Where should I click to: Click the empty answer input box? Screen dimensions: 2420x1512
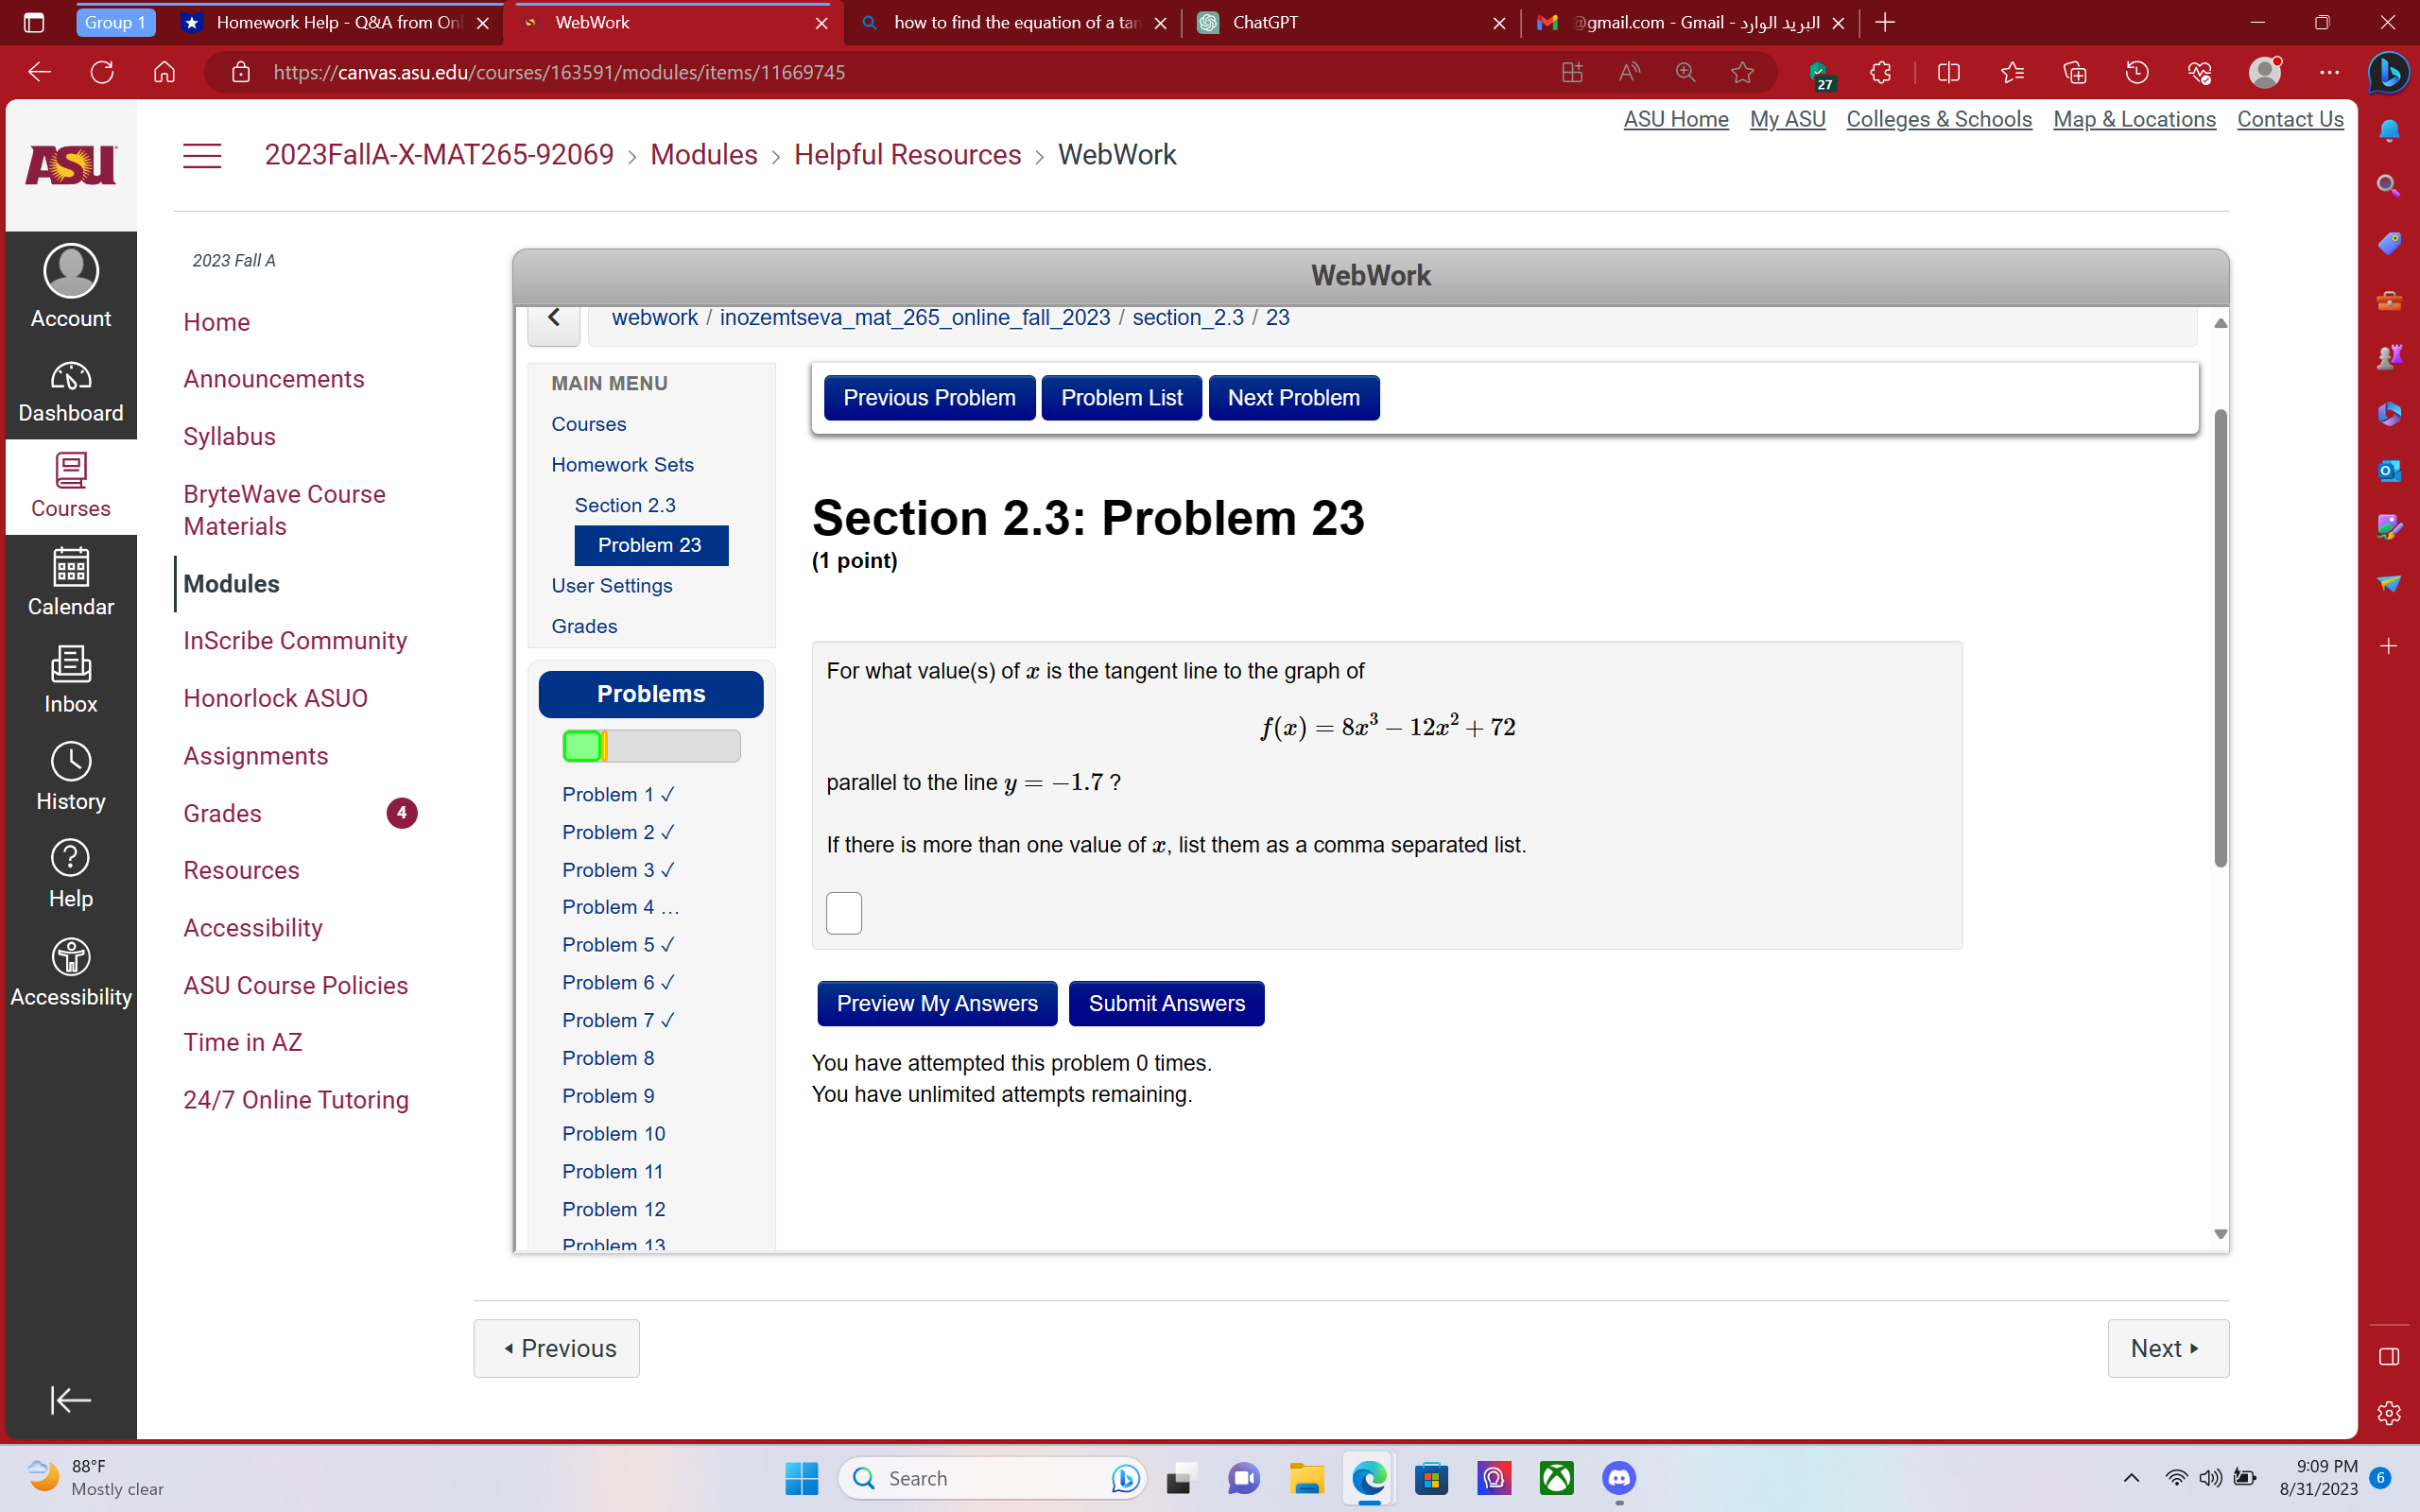point(843,912)
